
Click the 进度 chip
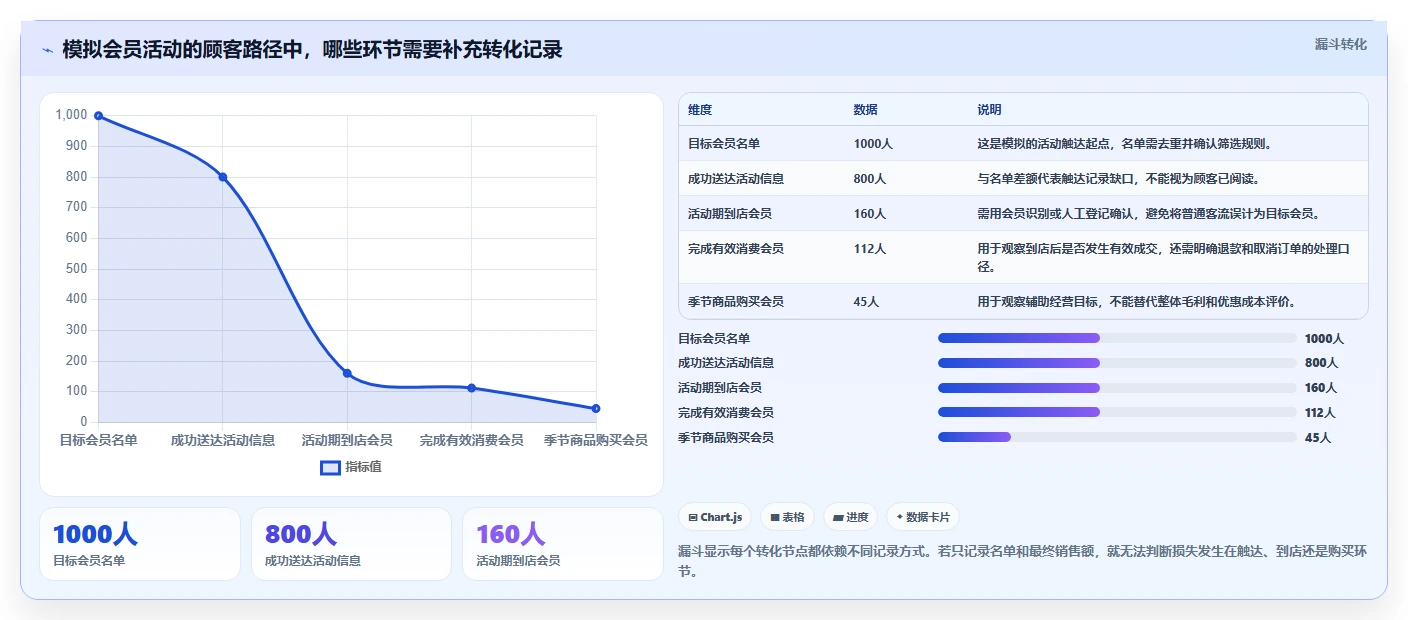coord(851,517)
